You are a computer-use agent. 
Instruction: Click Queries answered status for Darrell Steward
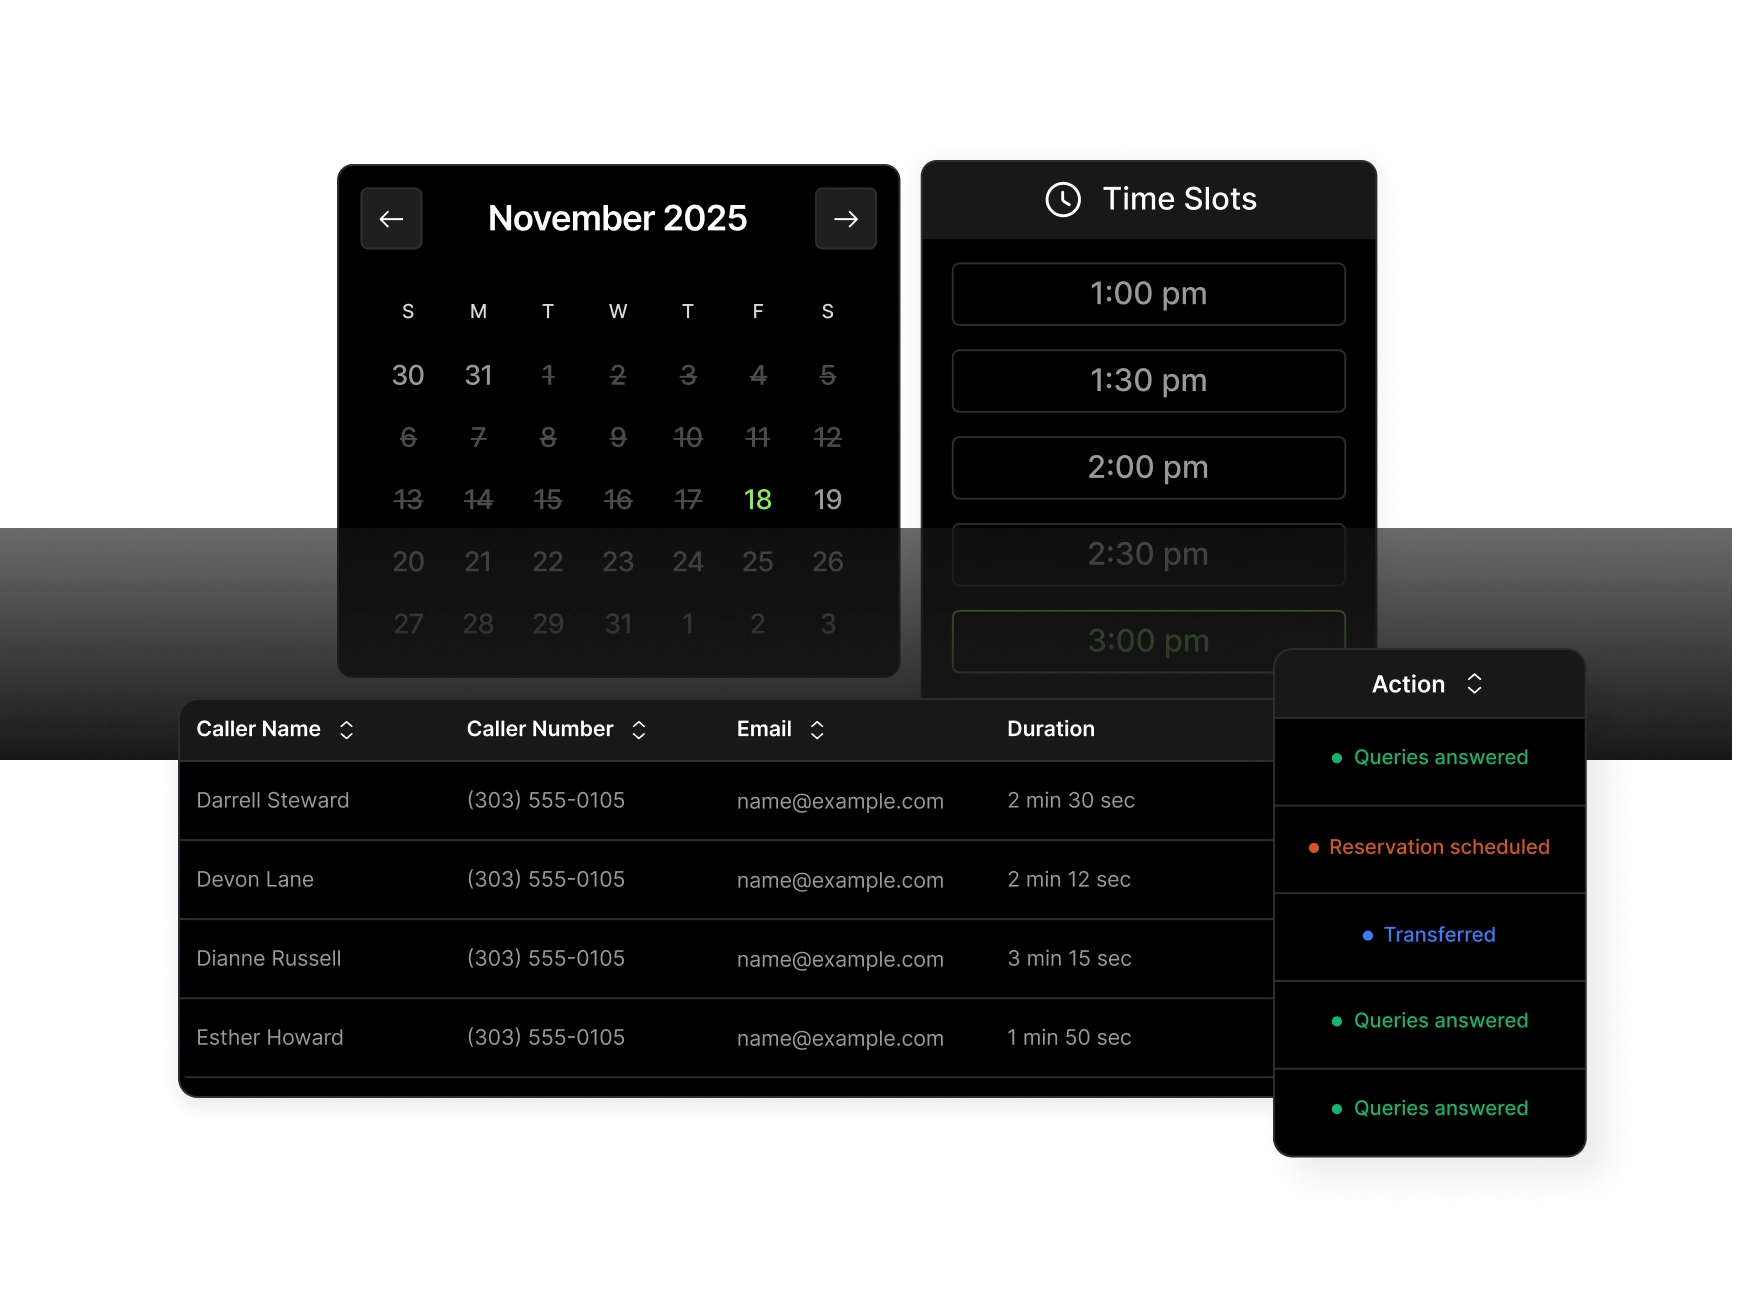[1430, 757]
